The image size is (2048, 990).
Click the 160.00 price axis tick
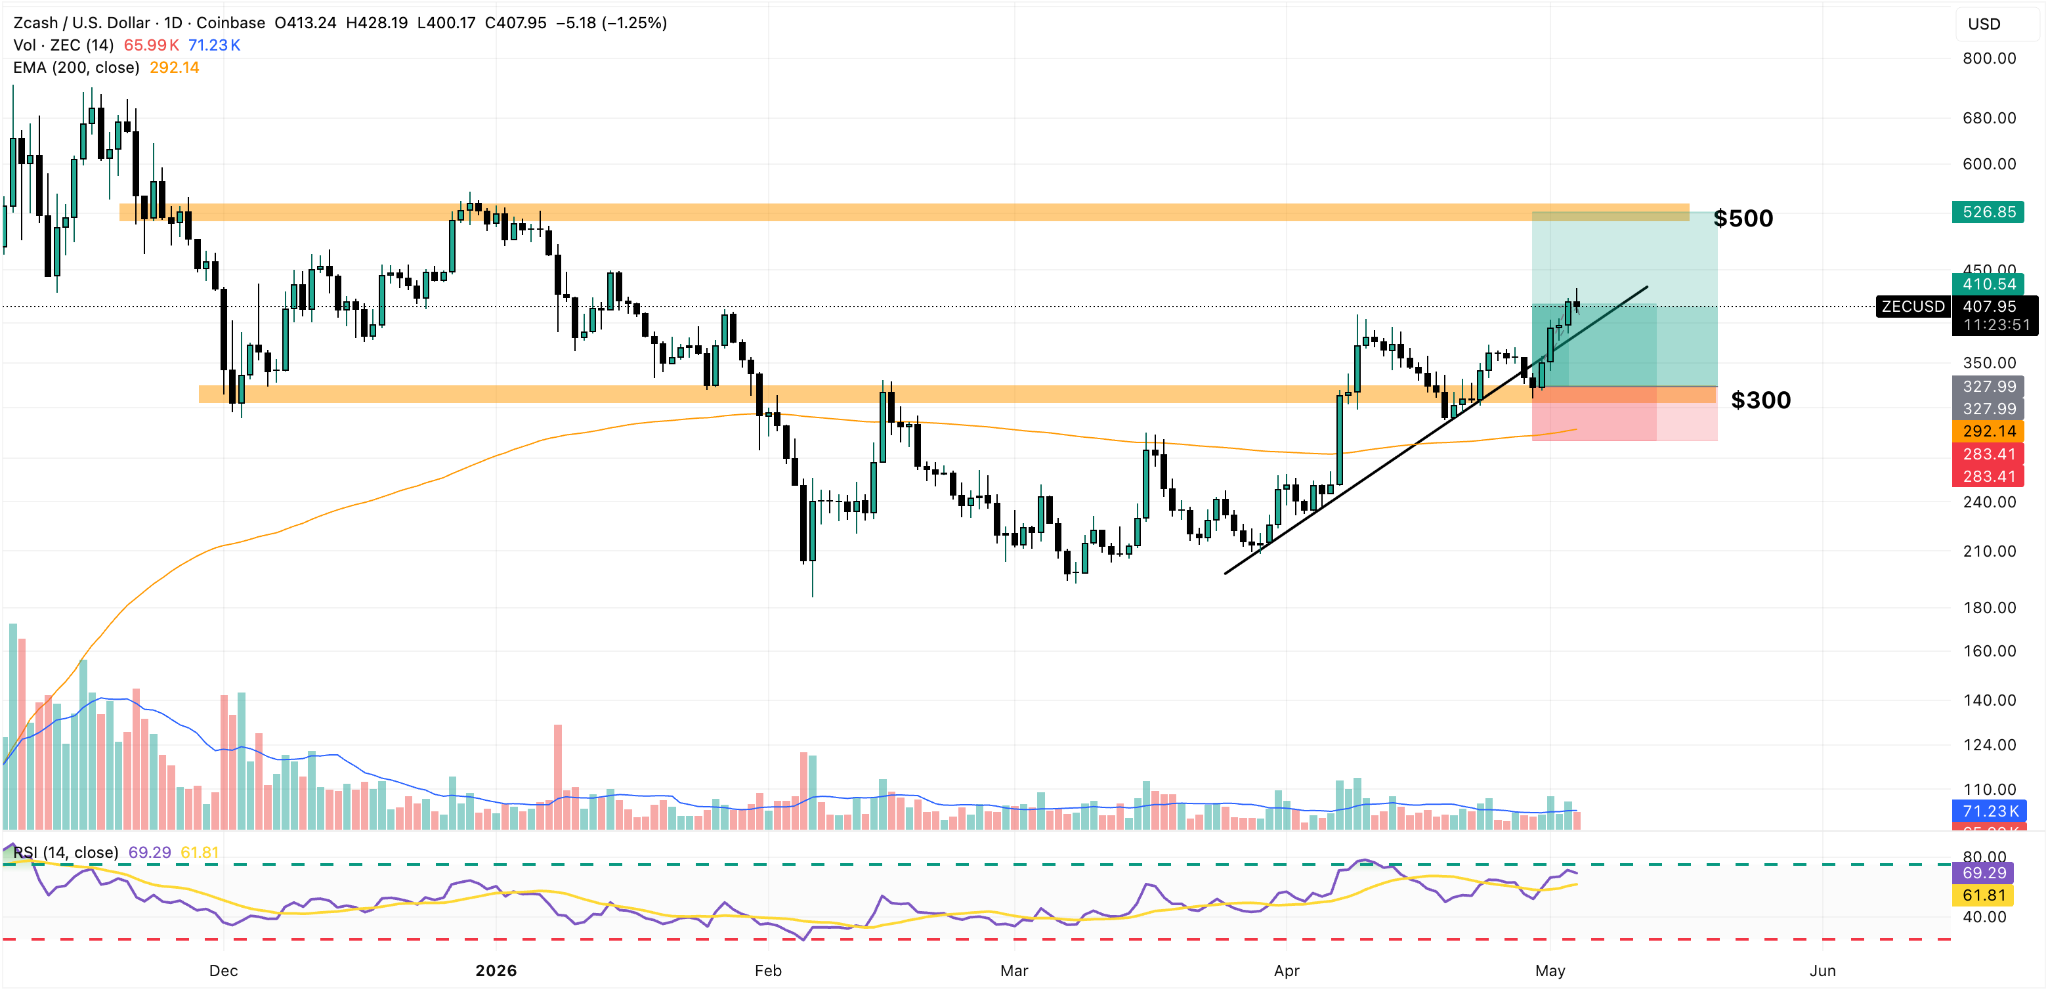1989,650
